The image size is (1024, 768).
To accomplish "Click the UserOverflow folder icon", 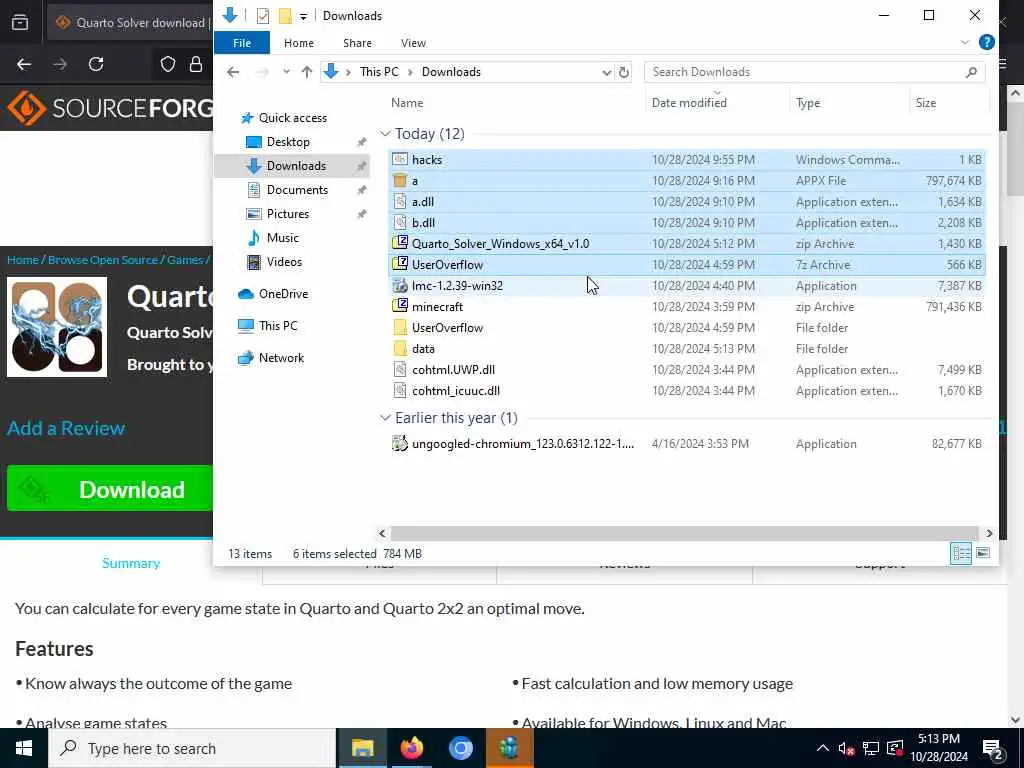I will click(x=400, y=328).
